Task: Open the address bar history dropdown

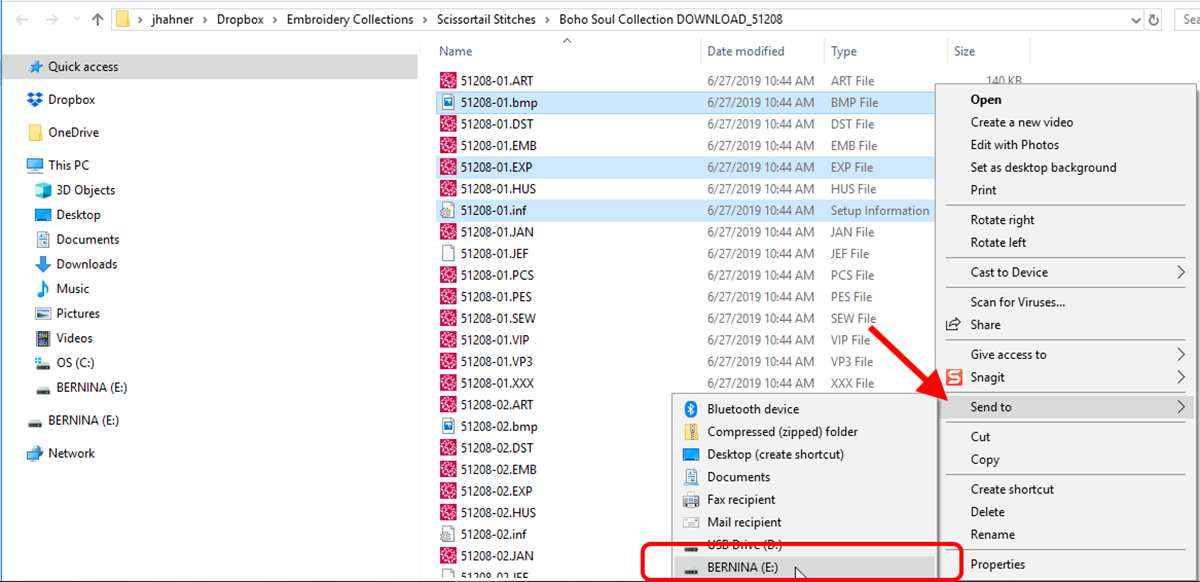Action: tap(1136, 18)
